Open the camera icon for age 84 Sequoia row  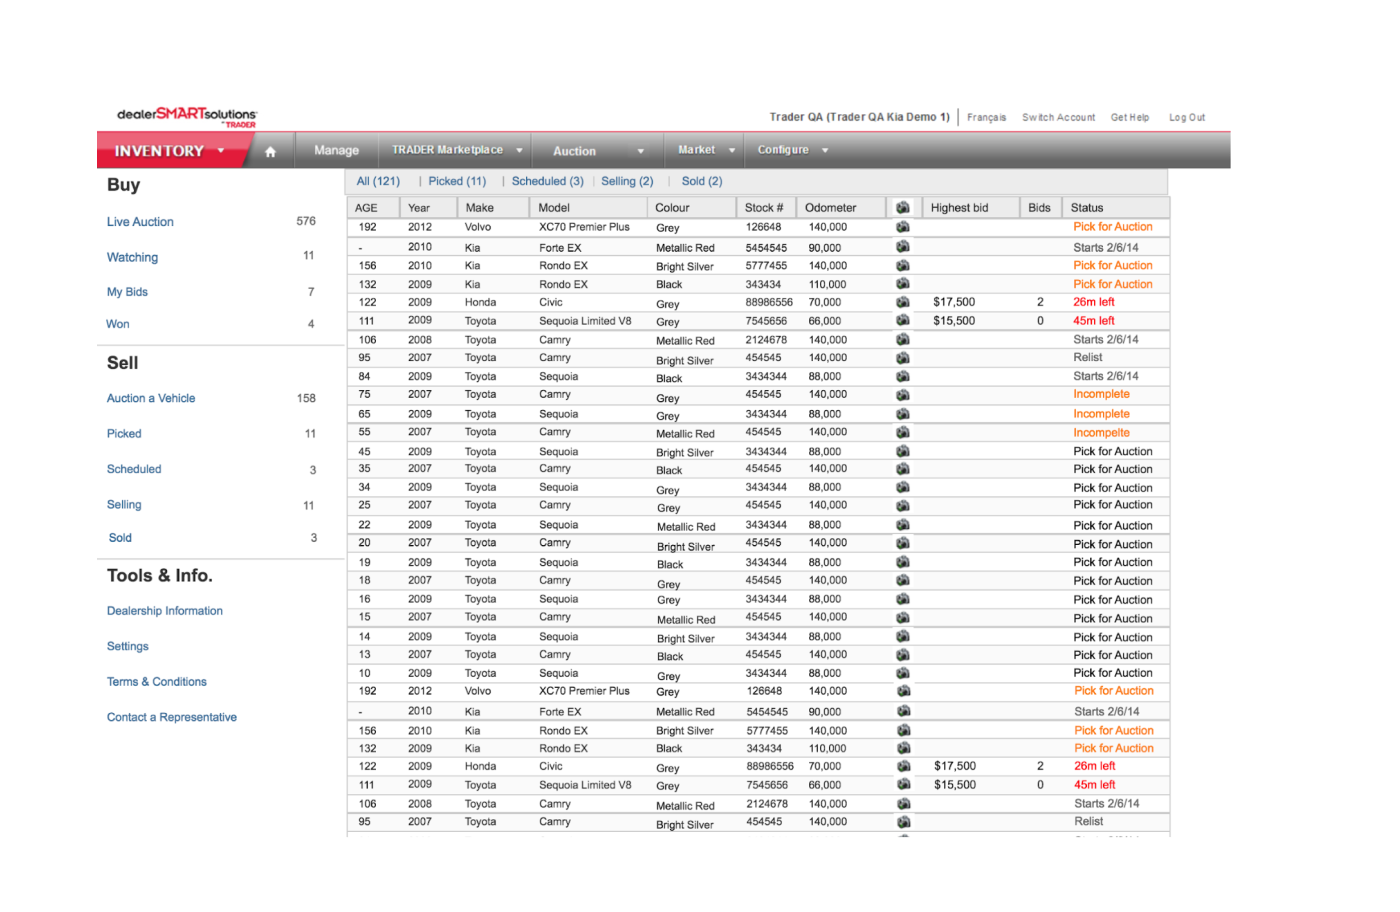pos(903,376)
